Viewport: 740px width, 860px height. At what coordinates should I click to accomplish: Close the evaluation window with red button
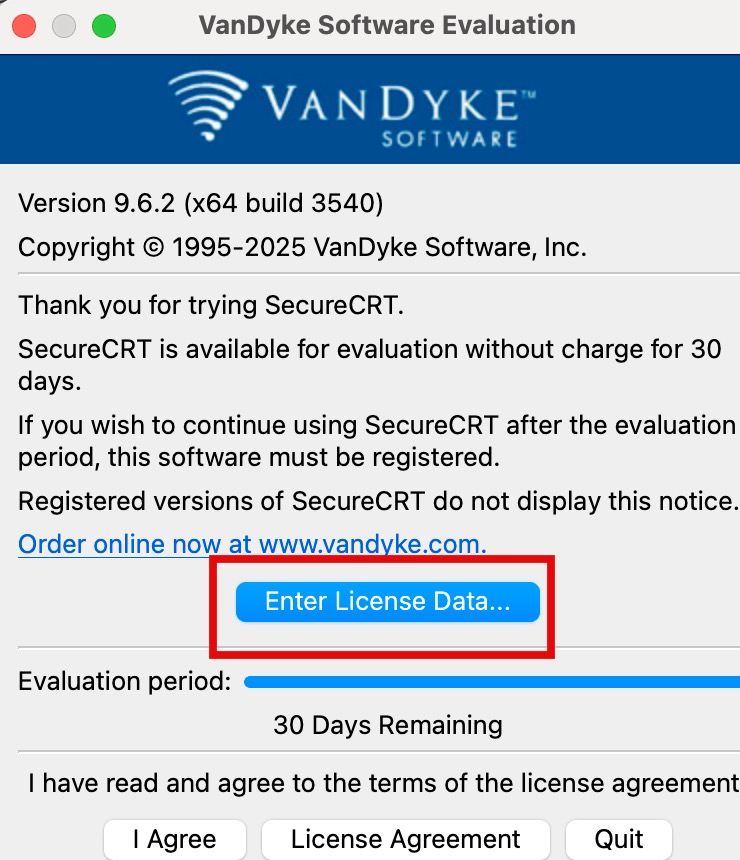click(x=25, y=25)
